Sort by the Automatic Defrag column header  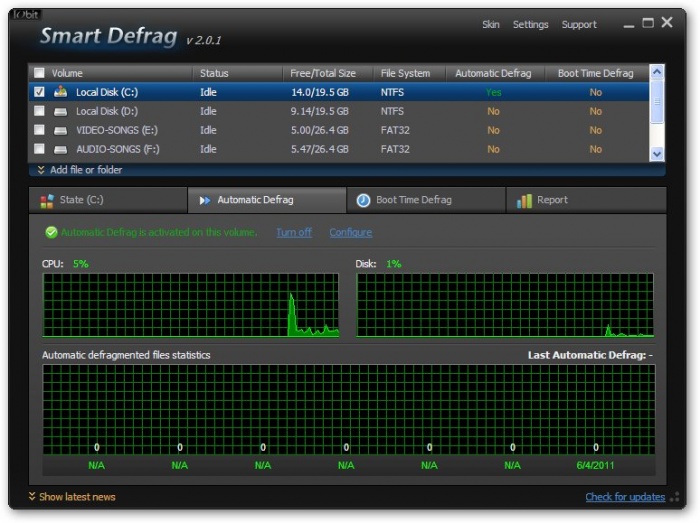493,73
